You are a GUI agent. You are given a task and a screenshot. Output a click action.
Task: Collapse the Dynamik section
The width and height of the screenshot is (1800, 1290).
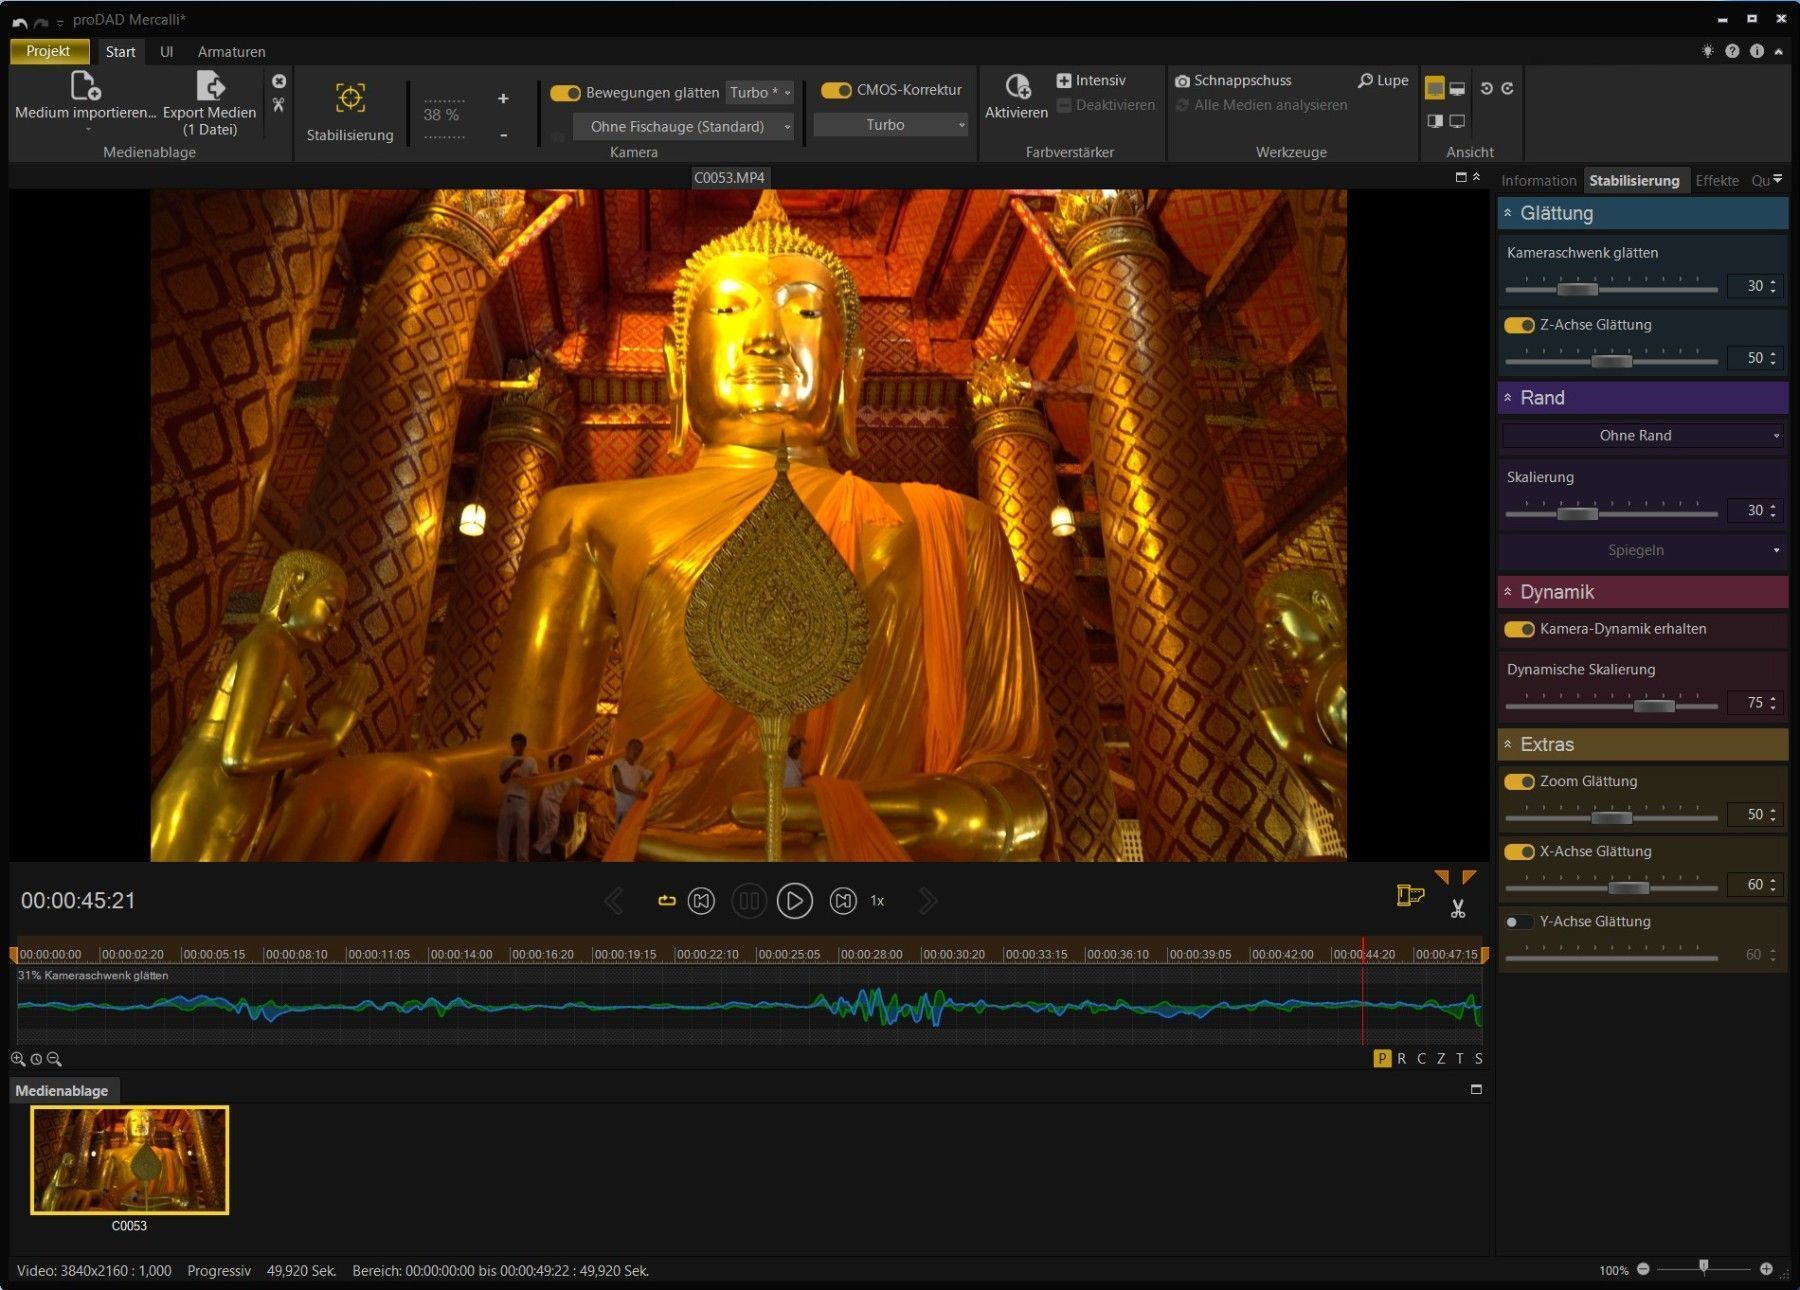1508,592
